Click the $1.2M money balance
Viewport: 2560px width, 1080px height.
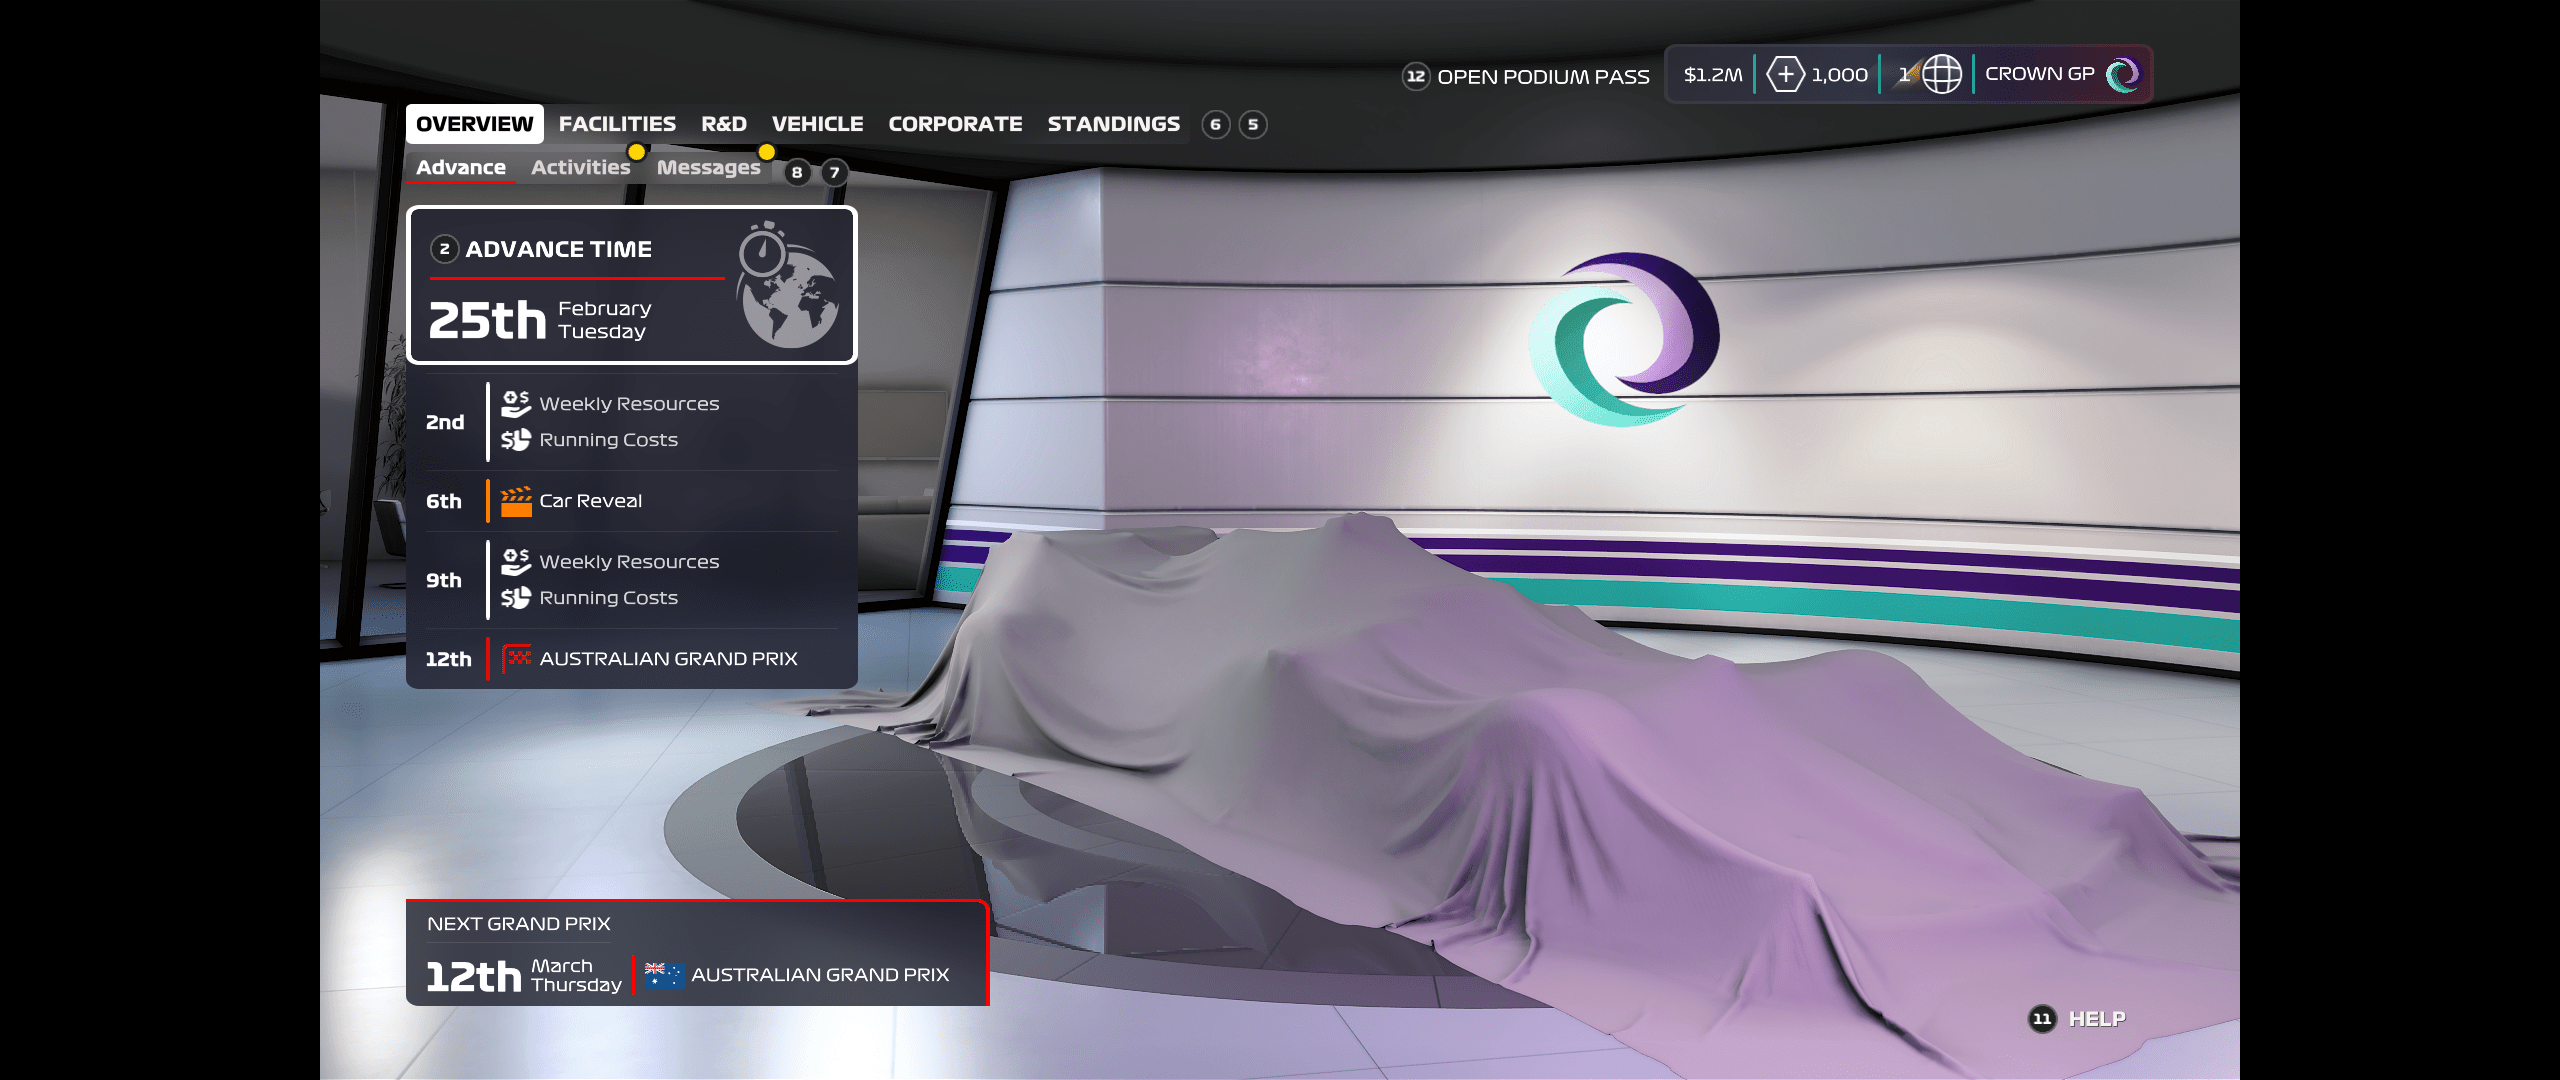pyautogui.click(x=1712, y=74)
